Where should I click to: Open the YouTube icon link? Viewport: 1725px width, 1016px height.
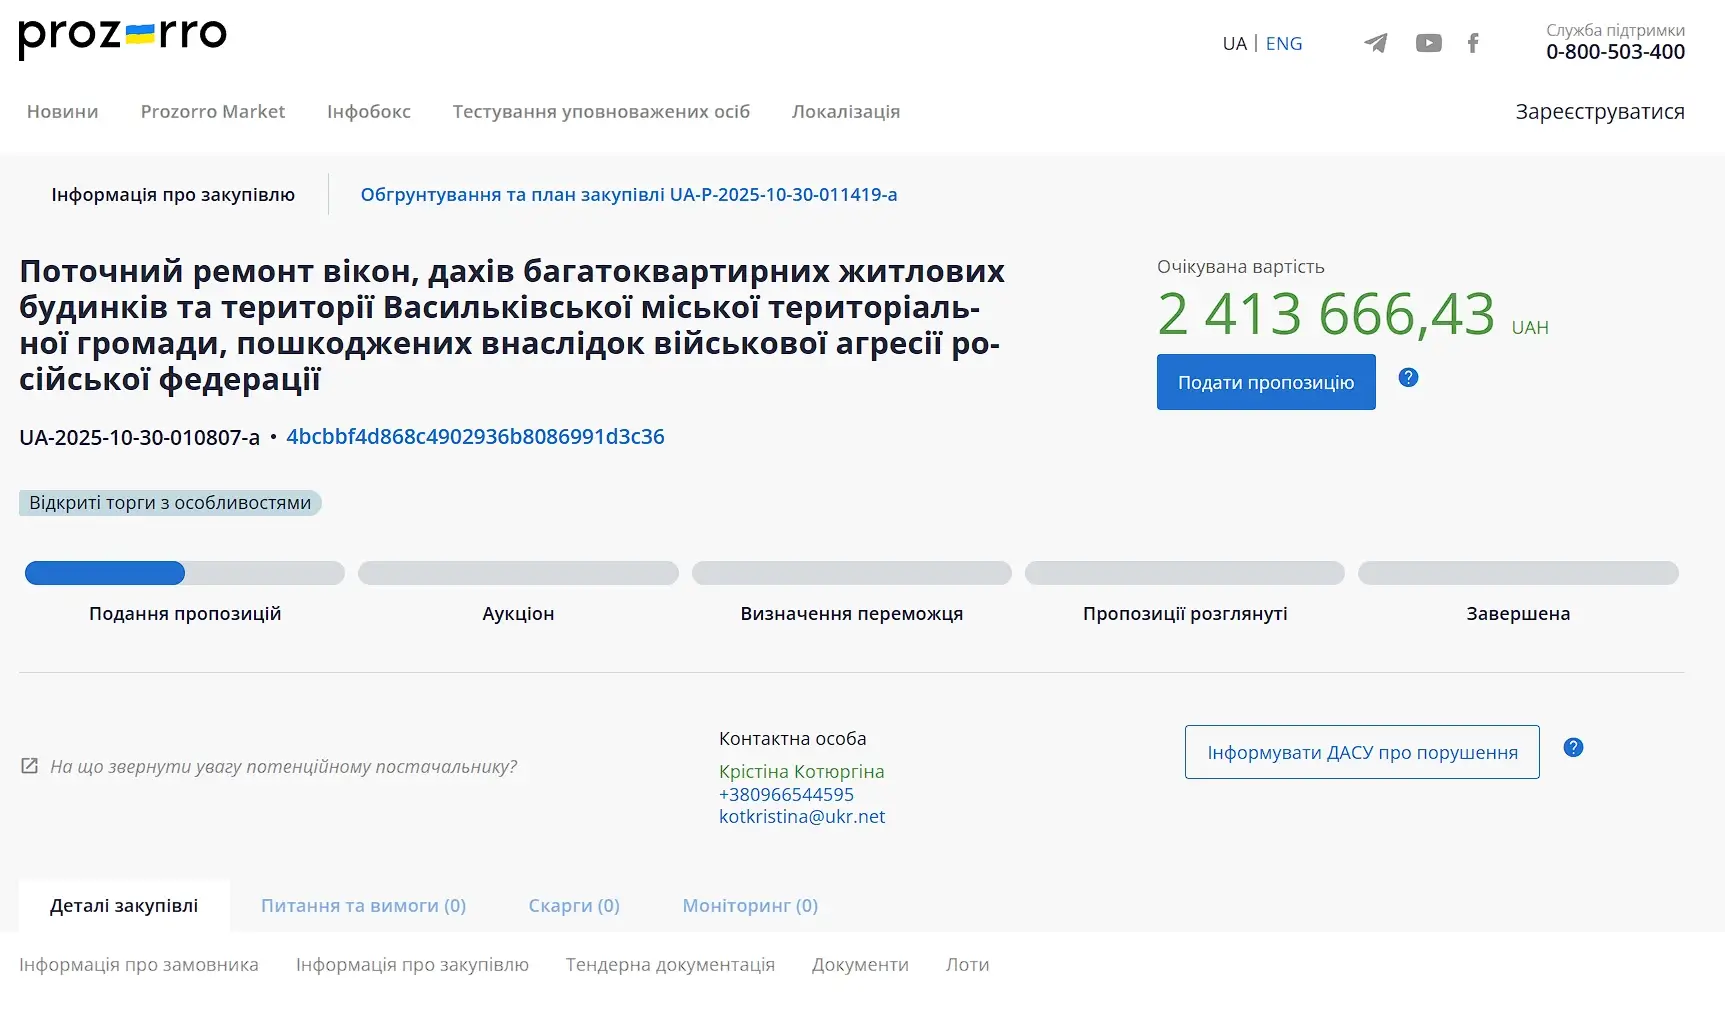(1428, 43)
